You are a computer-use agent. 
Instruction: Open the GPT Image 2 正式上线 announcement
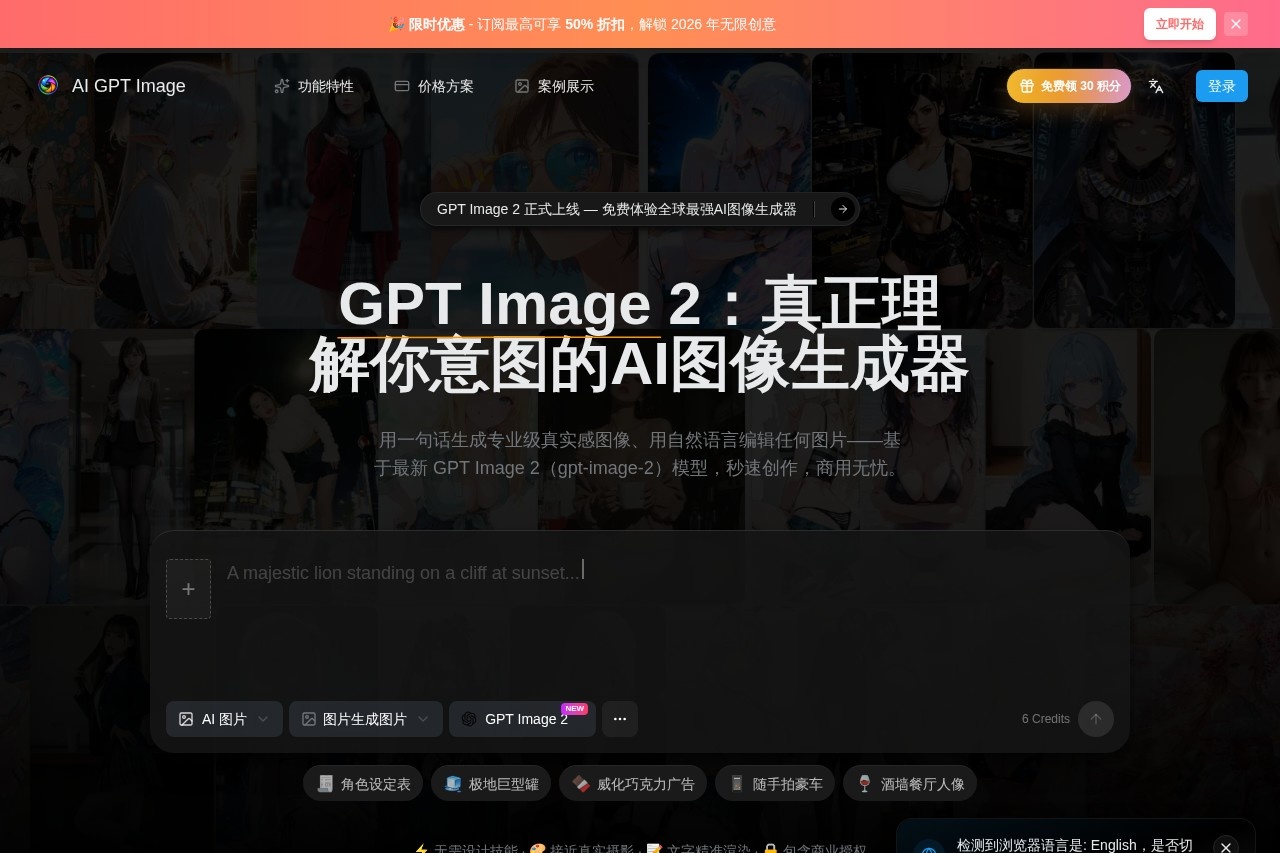click(x=640, y=209)
